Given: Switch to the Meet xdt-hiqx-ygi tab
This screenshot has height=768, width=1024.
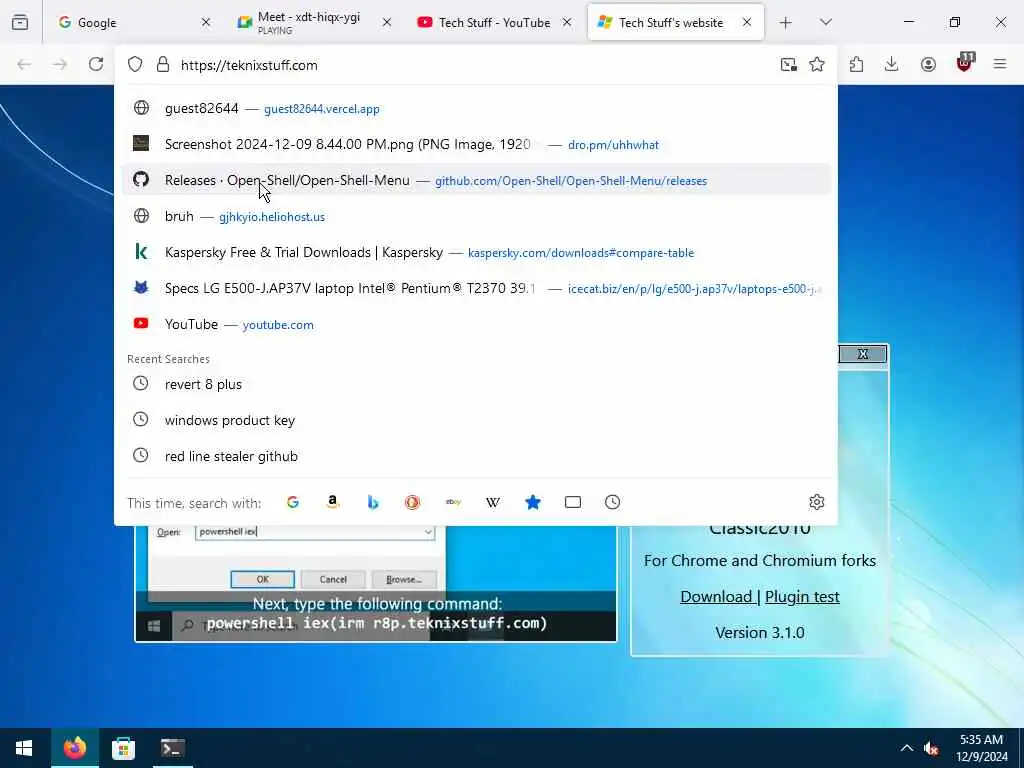Looking at the screenshot, I should (x=315, y=22).
